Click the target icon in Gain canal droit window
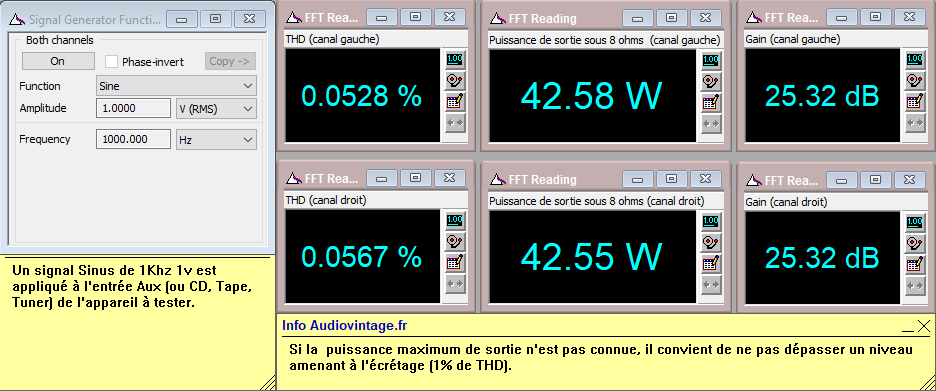 pyautogui.click(x=915, y=242)
